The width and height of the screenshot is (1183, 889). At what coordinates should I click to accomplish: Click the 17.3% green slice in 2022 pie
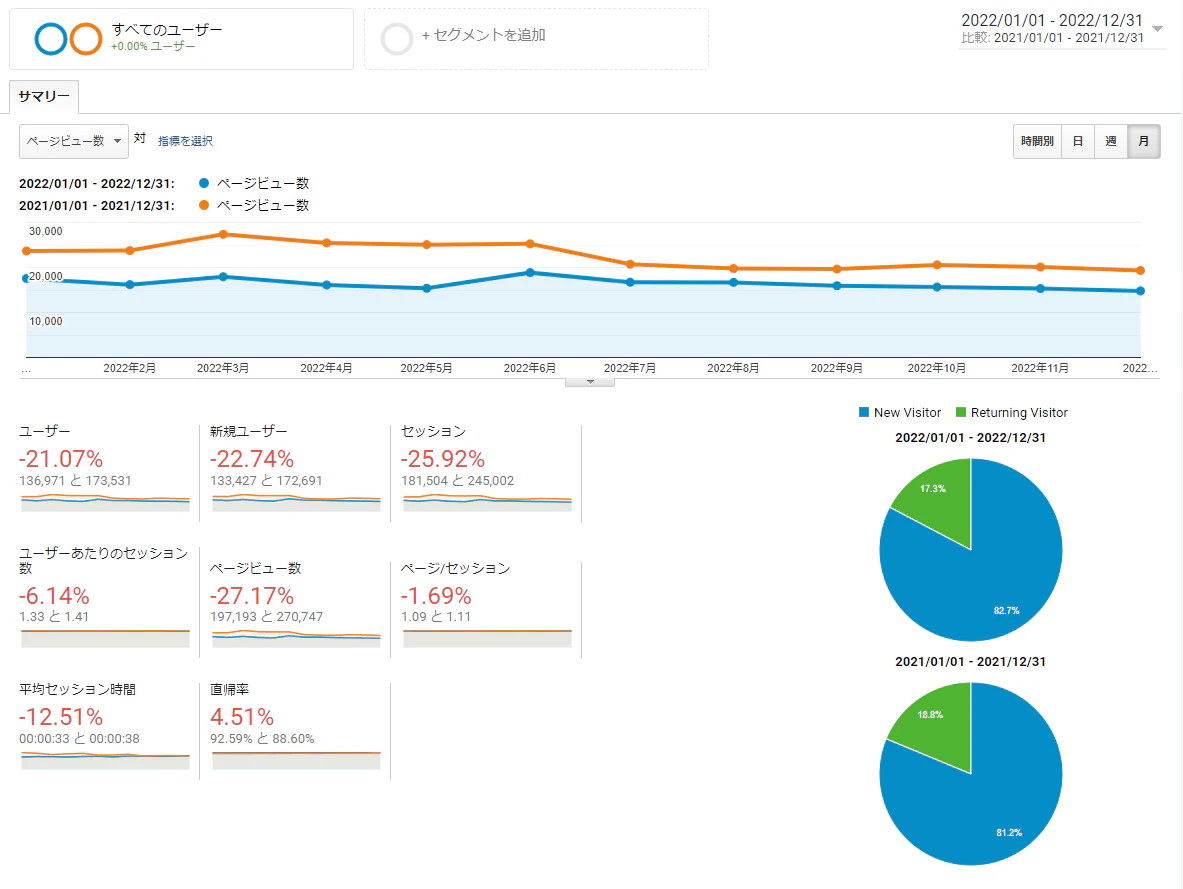coord(939,498)
